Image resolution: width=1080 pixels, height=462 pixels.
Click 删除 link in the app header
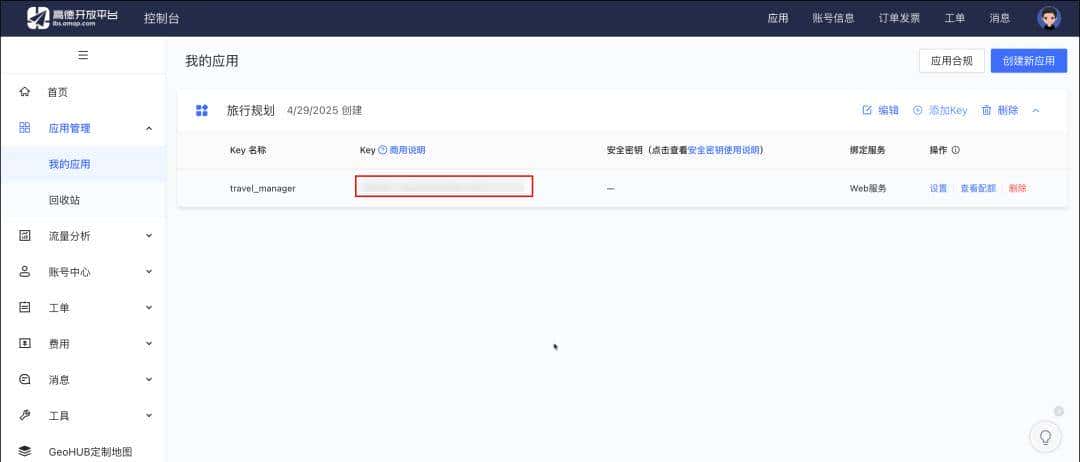tap(1008, 110)
